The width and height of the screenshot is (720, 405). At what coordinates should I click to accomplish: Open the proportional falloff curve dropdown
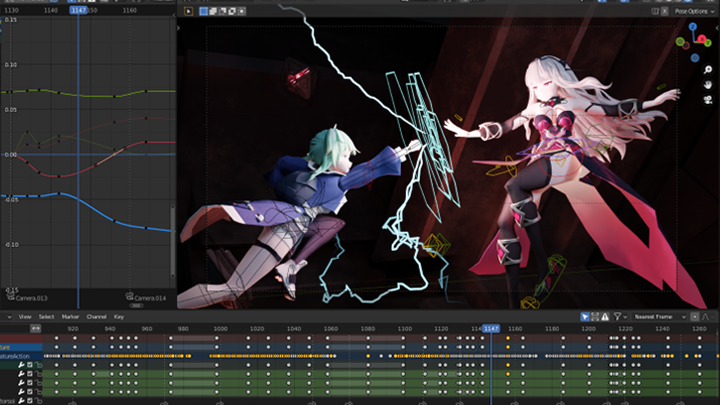(x=708, y=317)
